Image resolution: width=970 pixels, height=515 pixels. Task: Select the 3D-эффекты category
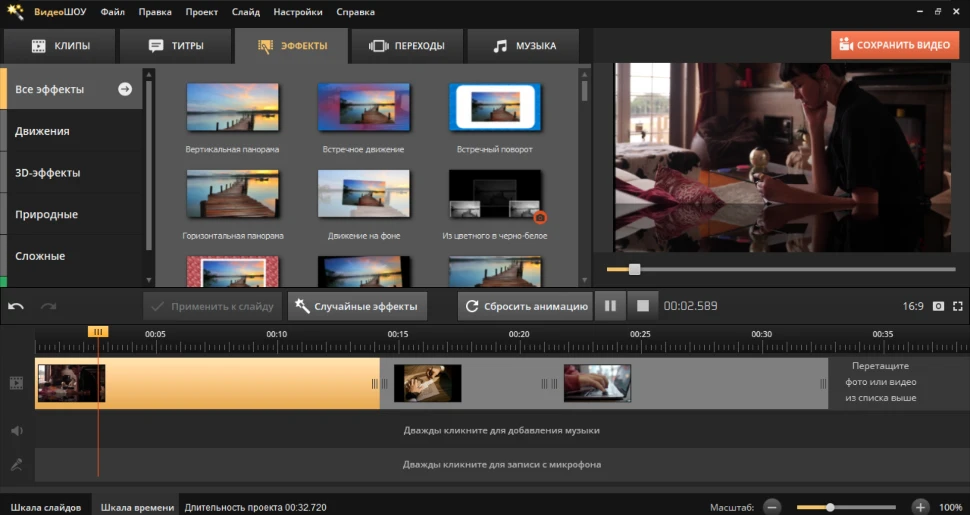71,173
